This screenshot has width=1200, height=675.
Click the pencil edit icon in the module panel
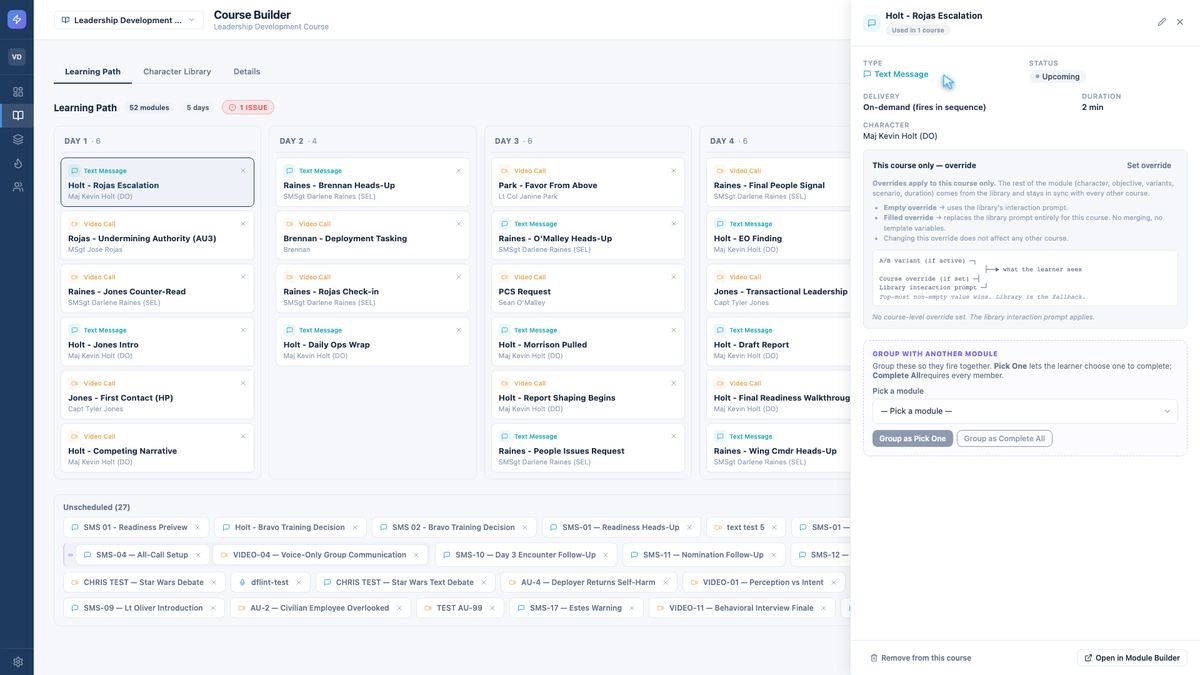pyautogui.click(x=1162, y=21)
